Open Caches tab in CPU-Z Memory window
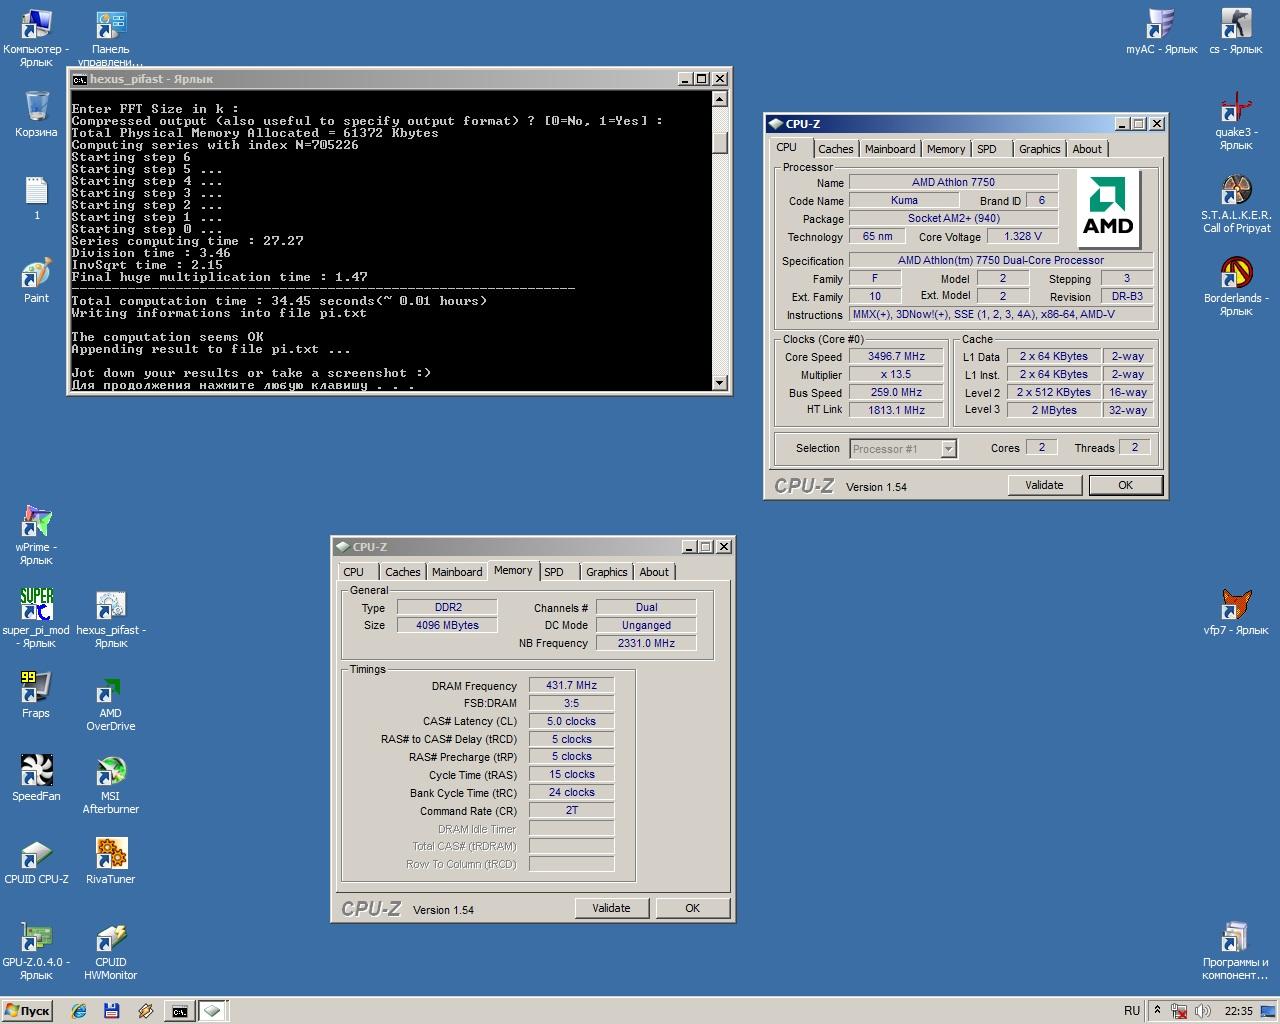 [403, 572]
